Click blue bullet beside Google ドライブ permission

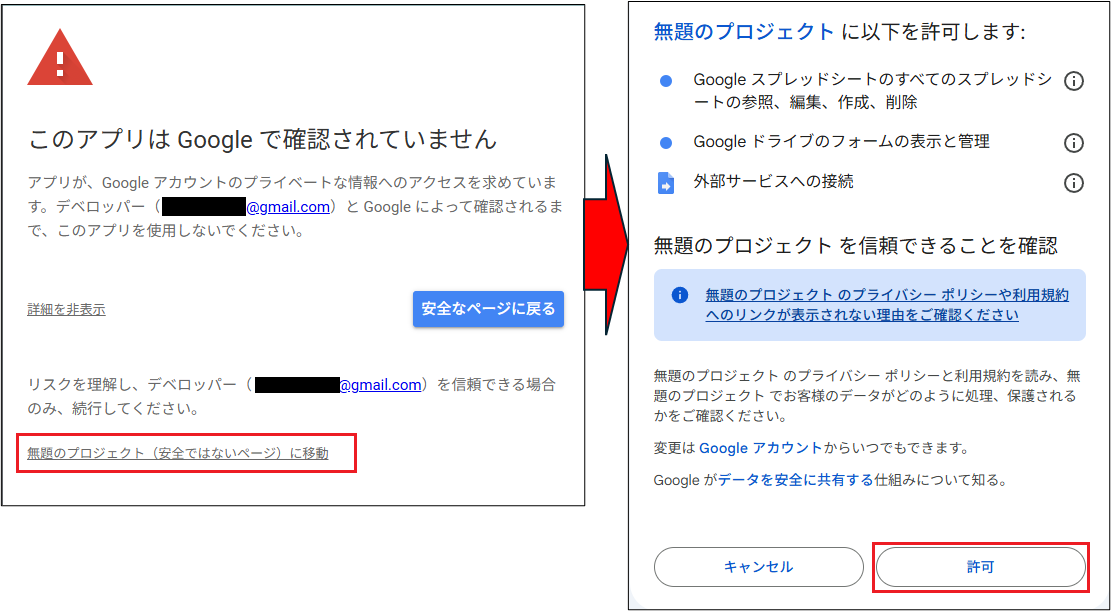pyautogui.click(x=667, y=143)
